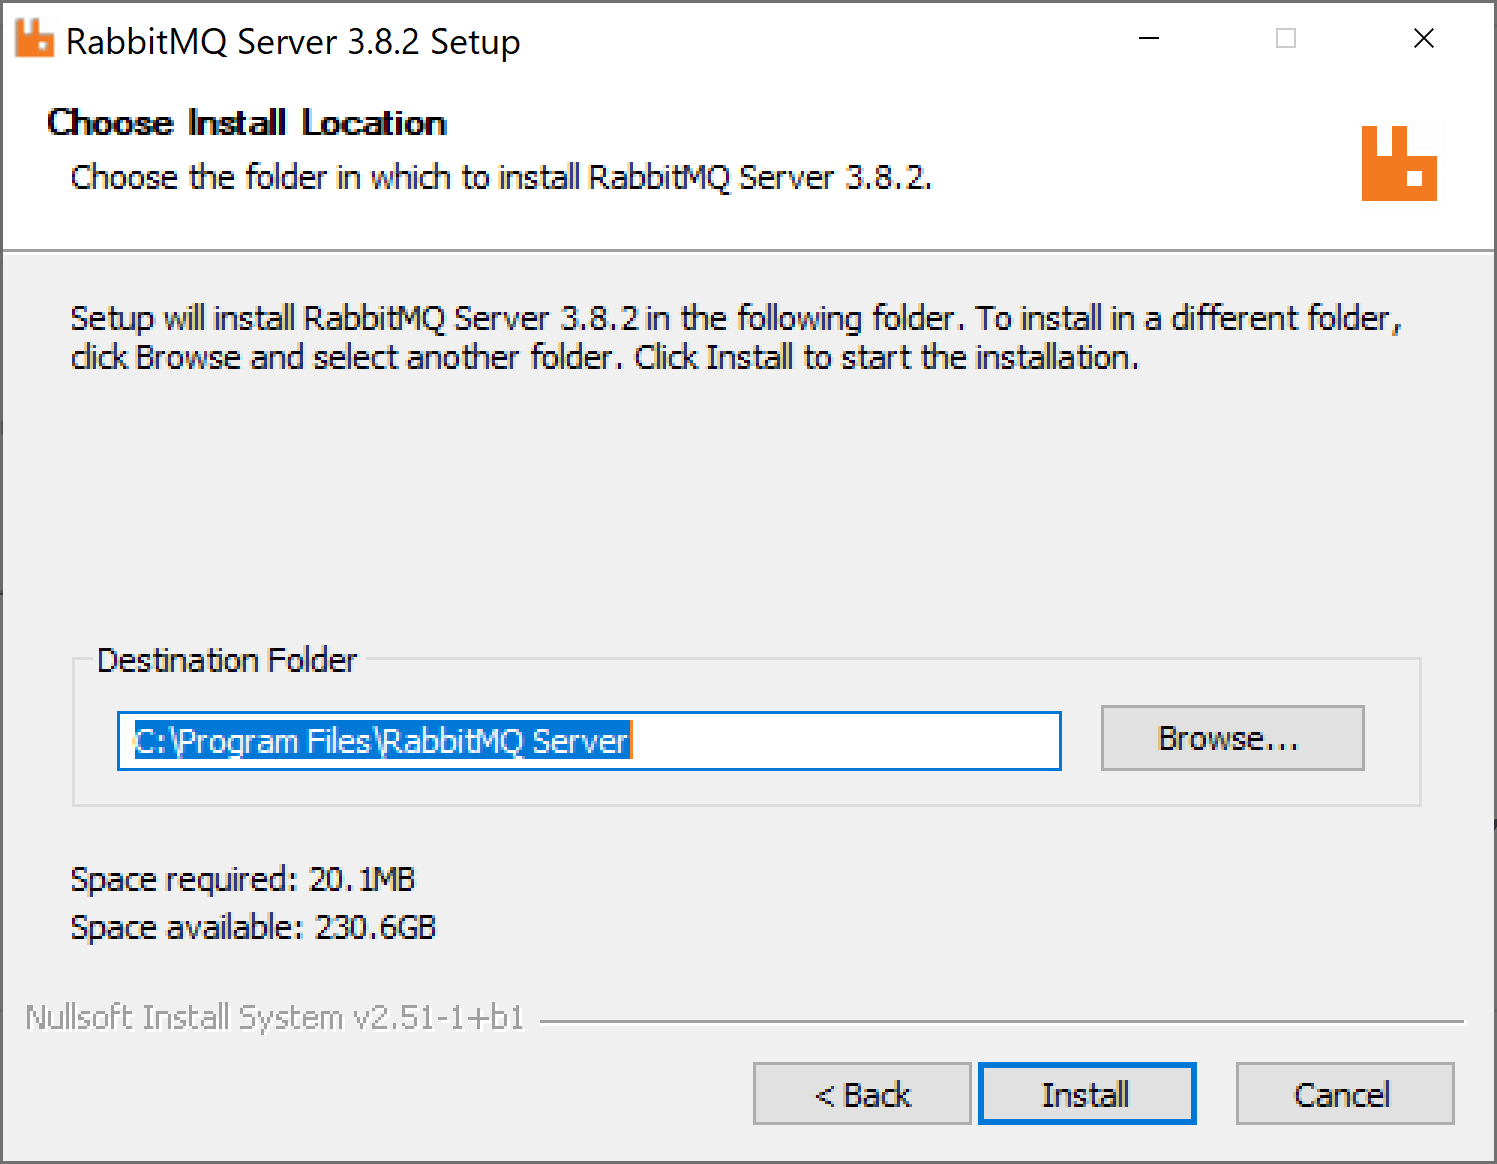Select the path C:\Program Files\RabbitMQ Server

[380, 740]
